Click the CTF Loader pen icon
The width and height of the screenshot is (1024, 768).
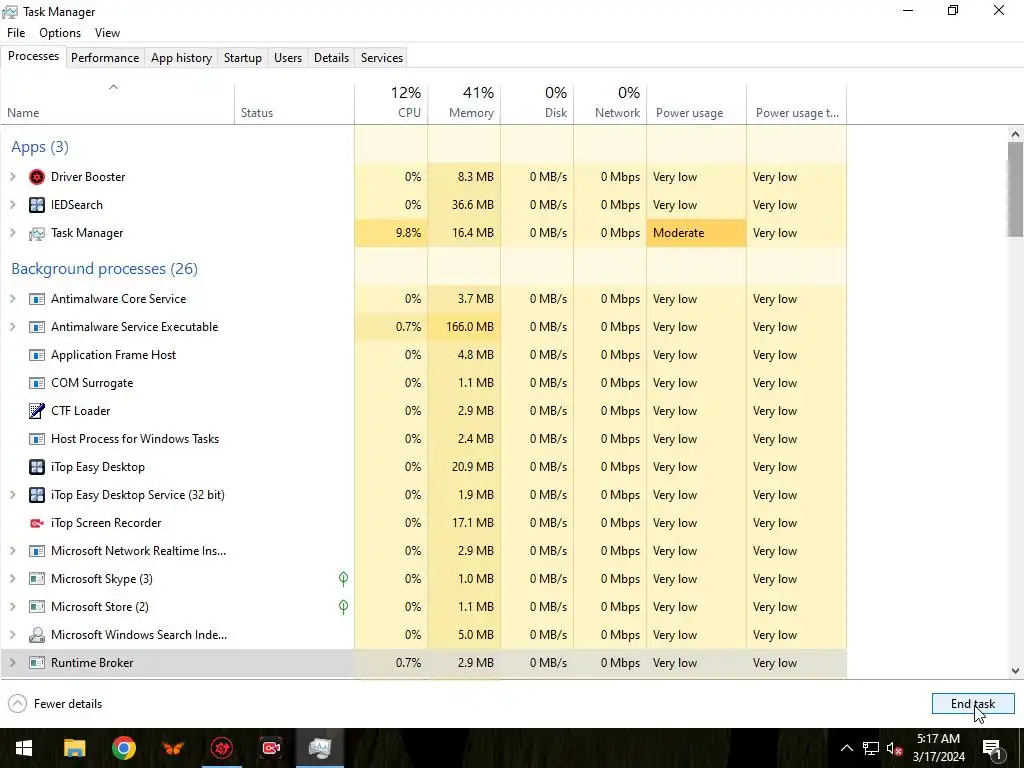[x=37, y=411]
